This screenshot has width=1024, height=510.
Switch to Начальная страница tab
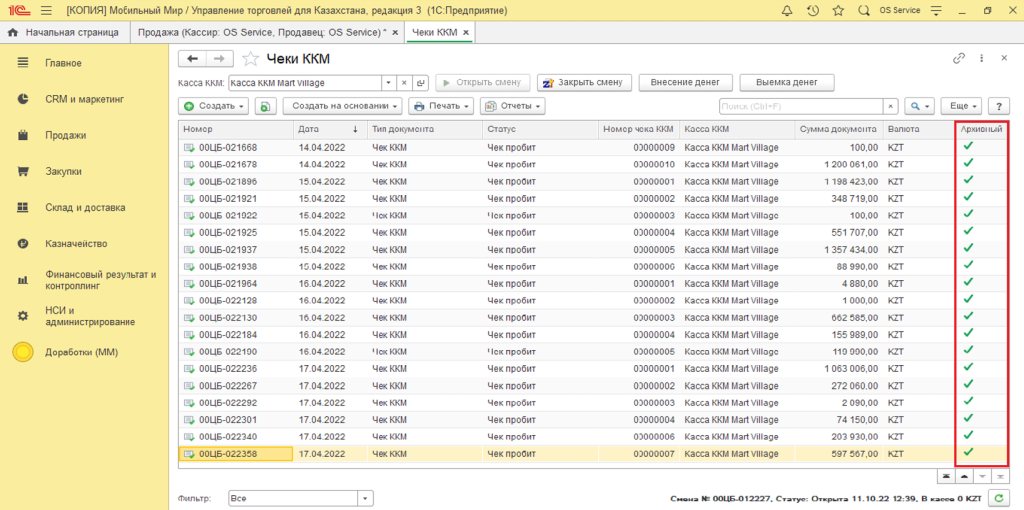tap(65, 32)
